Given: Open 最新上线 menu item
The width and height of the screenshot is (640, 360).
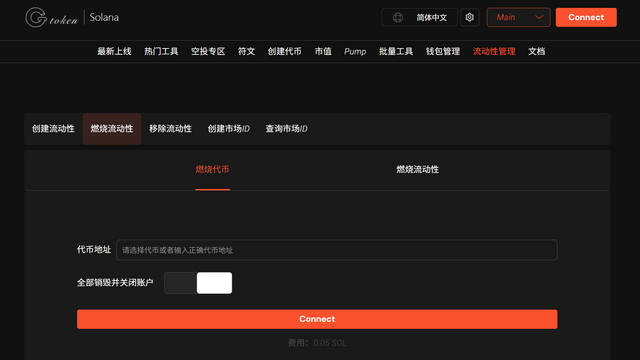Looking at the screenshot, I should [114, 51].
